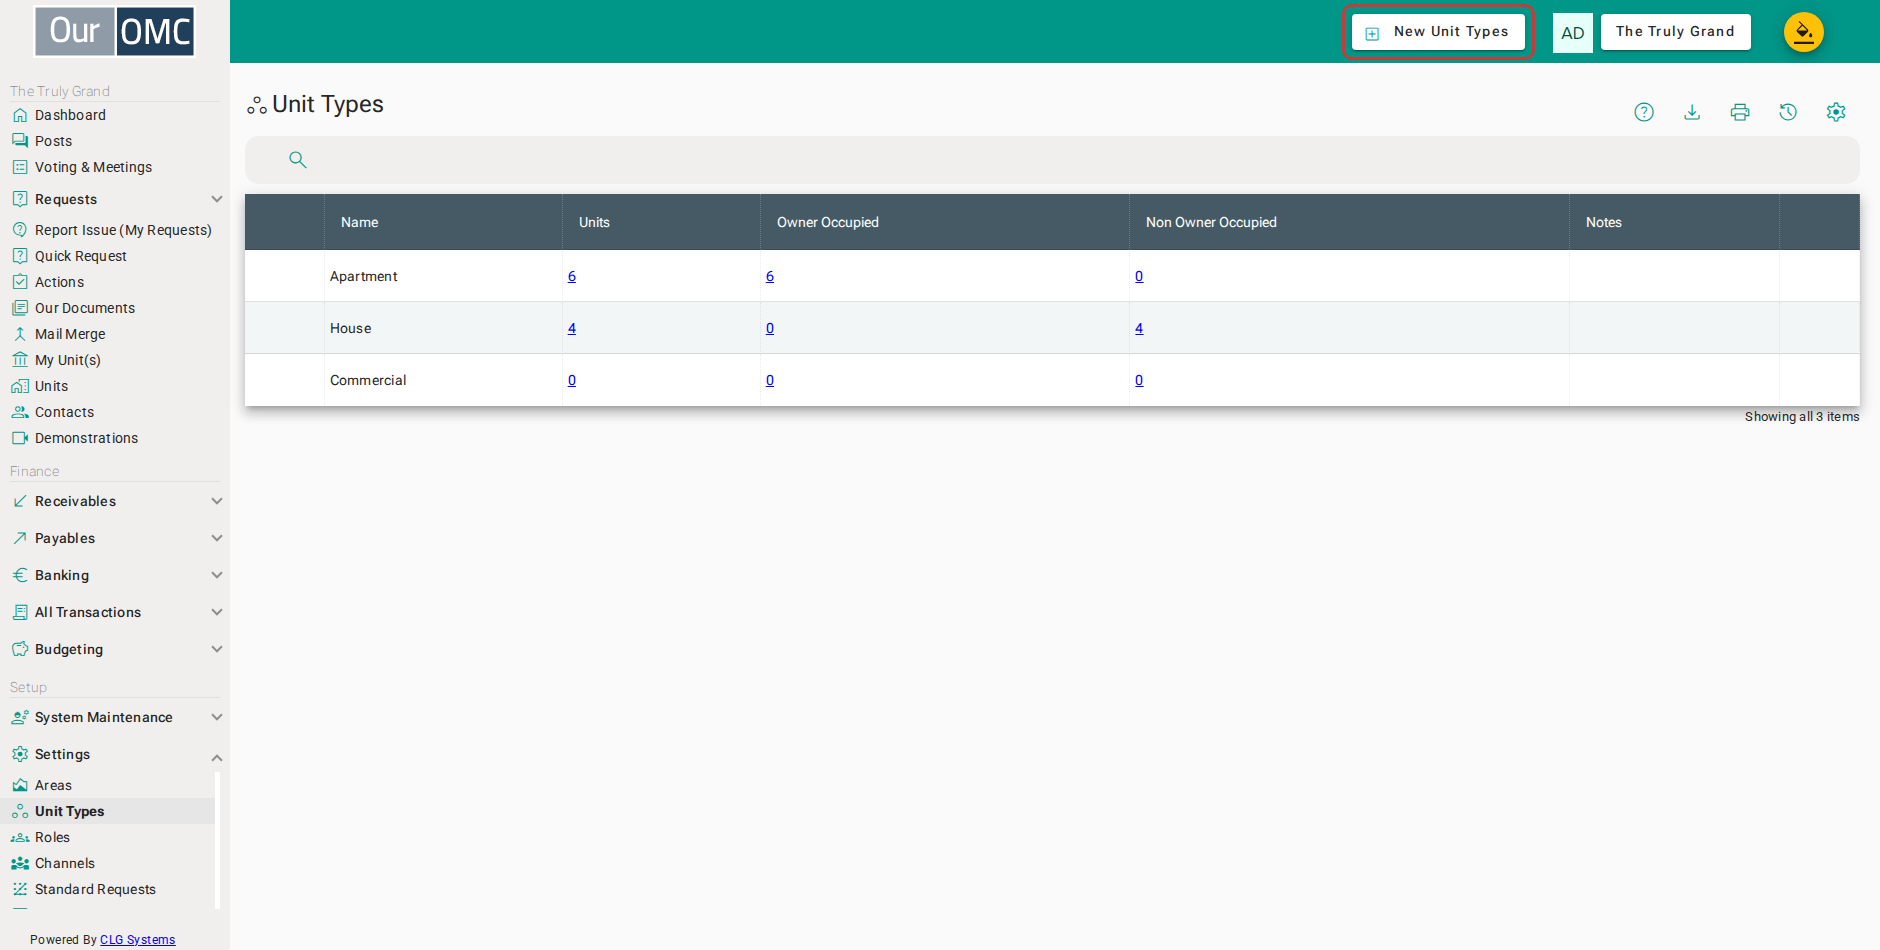
Task: Go to My Unit(s)
Action: (x=68, y=360)
